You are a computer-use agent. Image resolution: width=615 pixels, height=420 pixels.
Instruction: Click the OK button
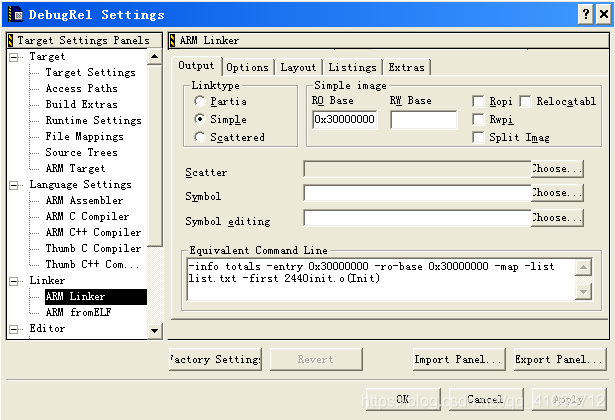pyautogui.click(x=403, y=399)
